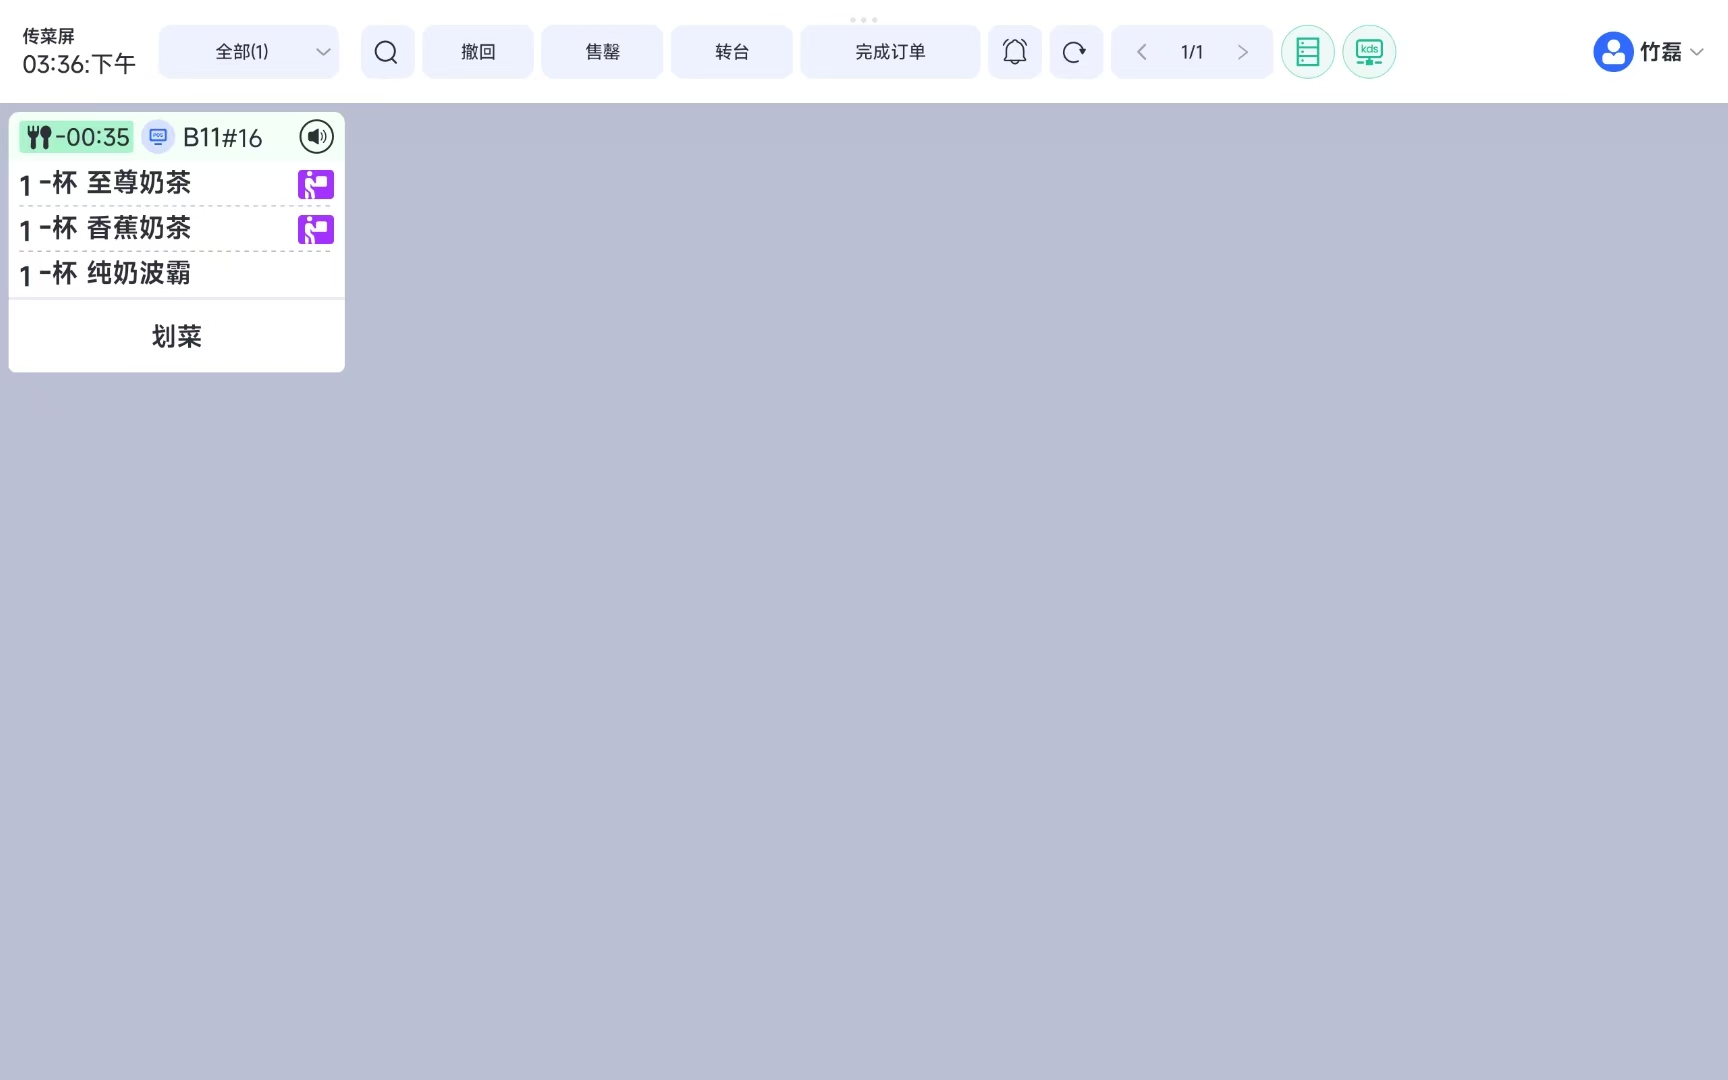Switch to list layout view icon
This screenshot has width=1728, height=1080.
(1308, 52)
